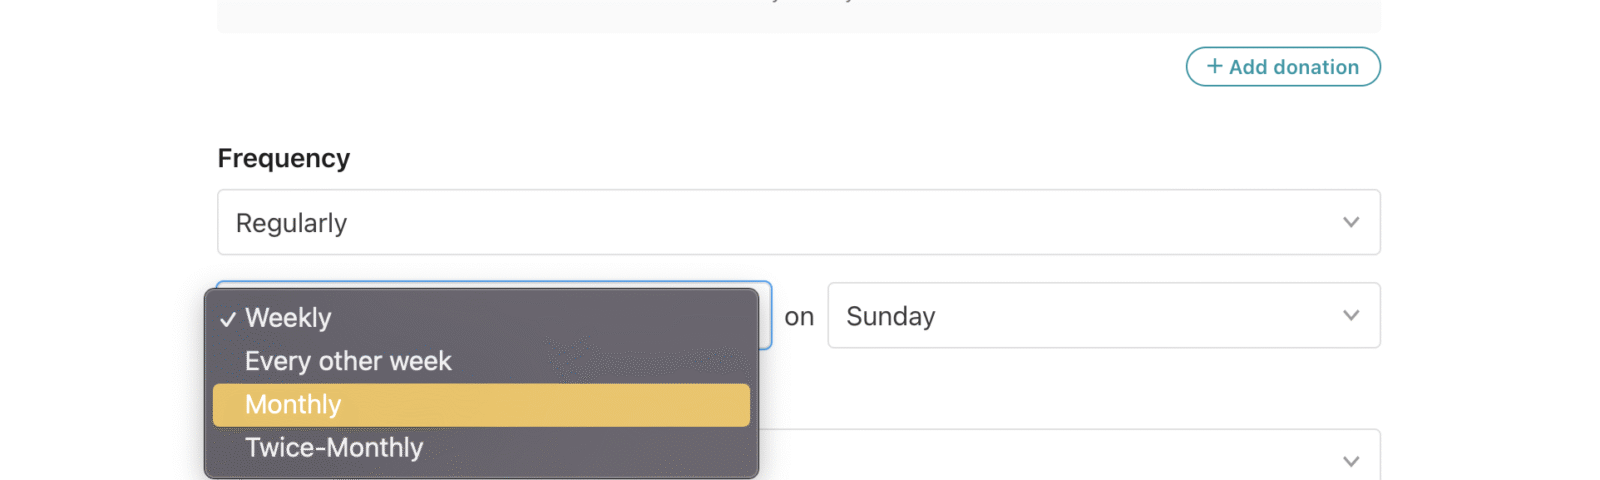Click the plus icon in Add donation
The image size is (1600, 480).
[1214, 66]
